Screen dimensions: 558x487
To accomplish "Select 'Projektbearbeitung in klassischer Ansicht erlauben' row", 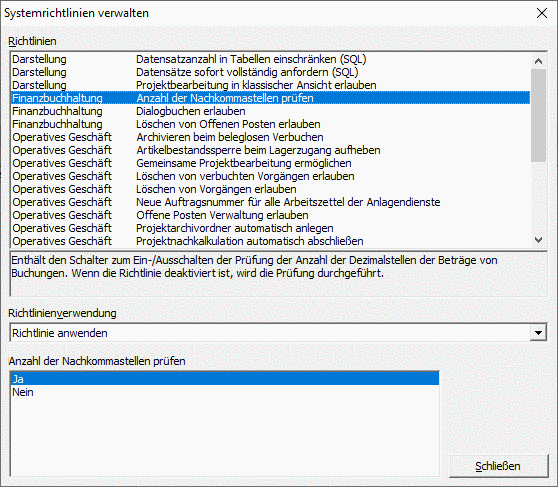I will [x=270, y=85].
